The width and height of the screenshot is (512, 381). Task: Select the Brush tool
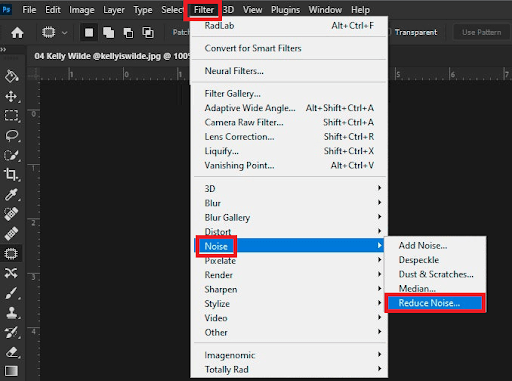click(x=11, y=293)
